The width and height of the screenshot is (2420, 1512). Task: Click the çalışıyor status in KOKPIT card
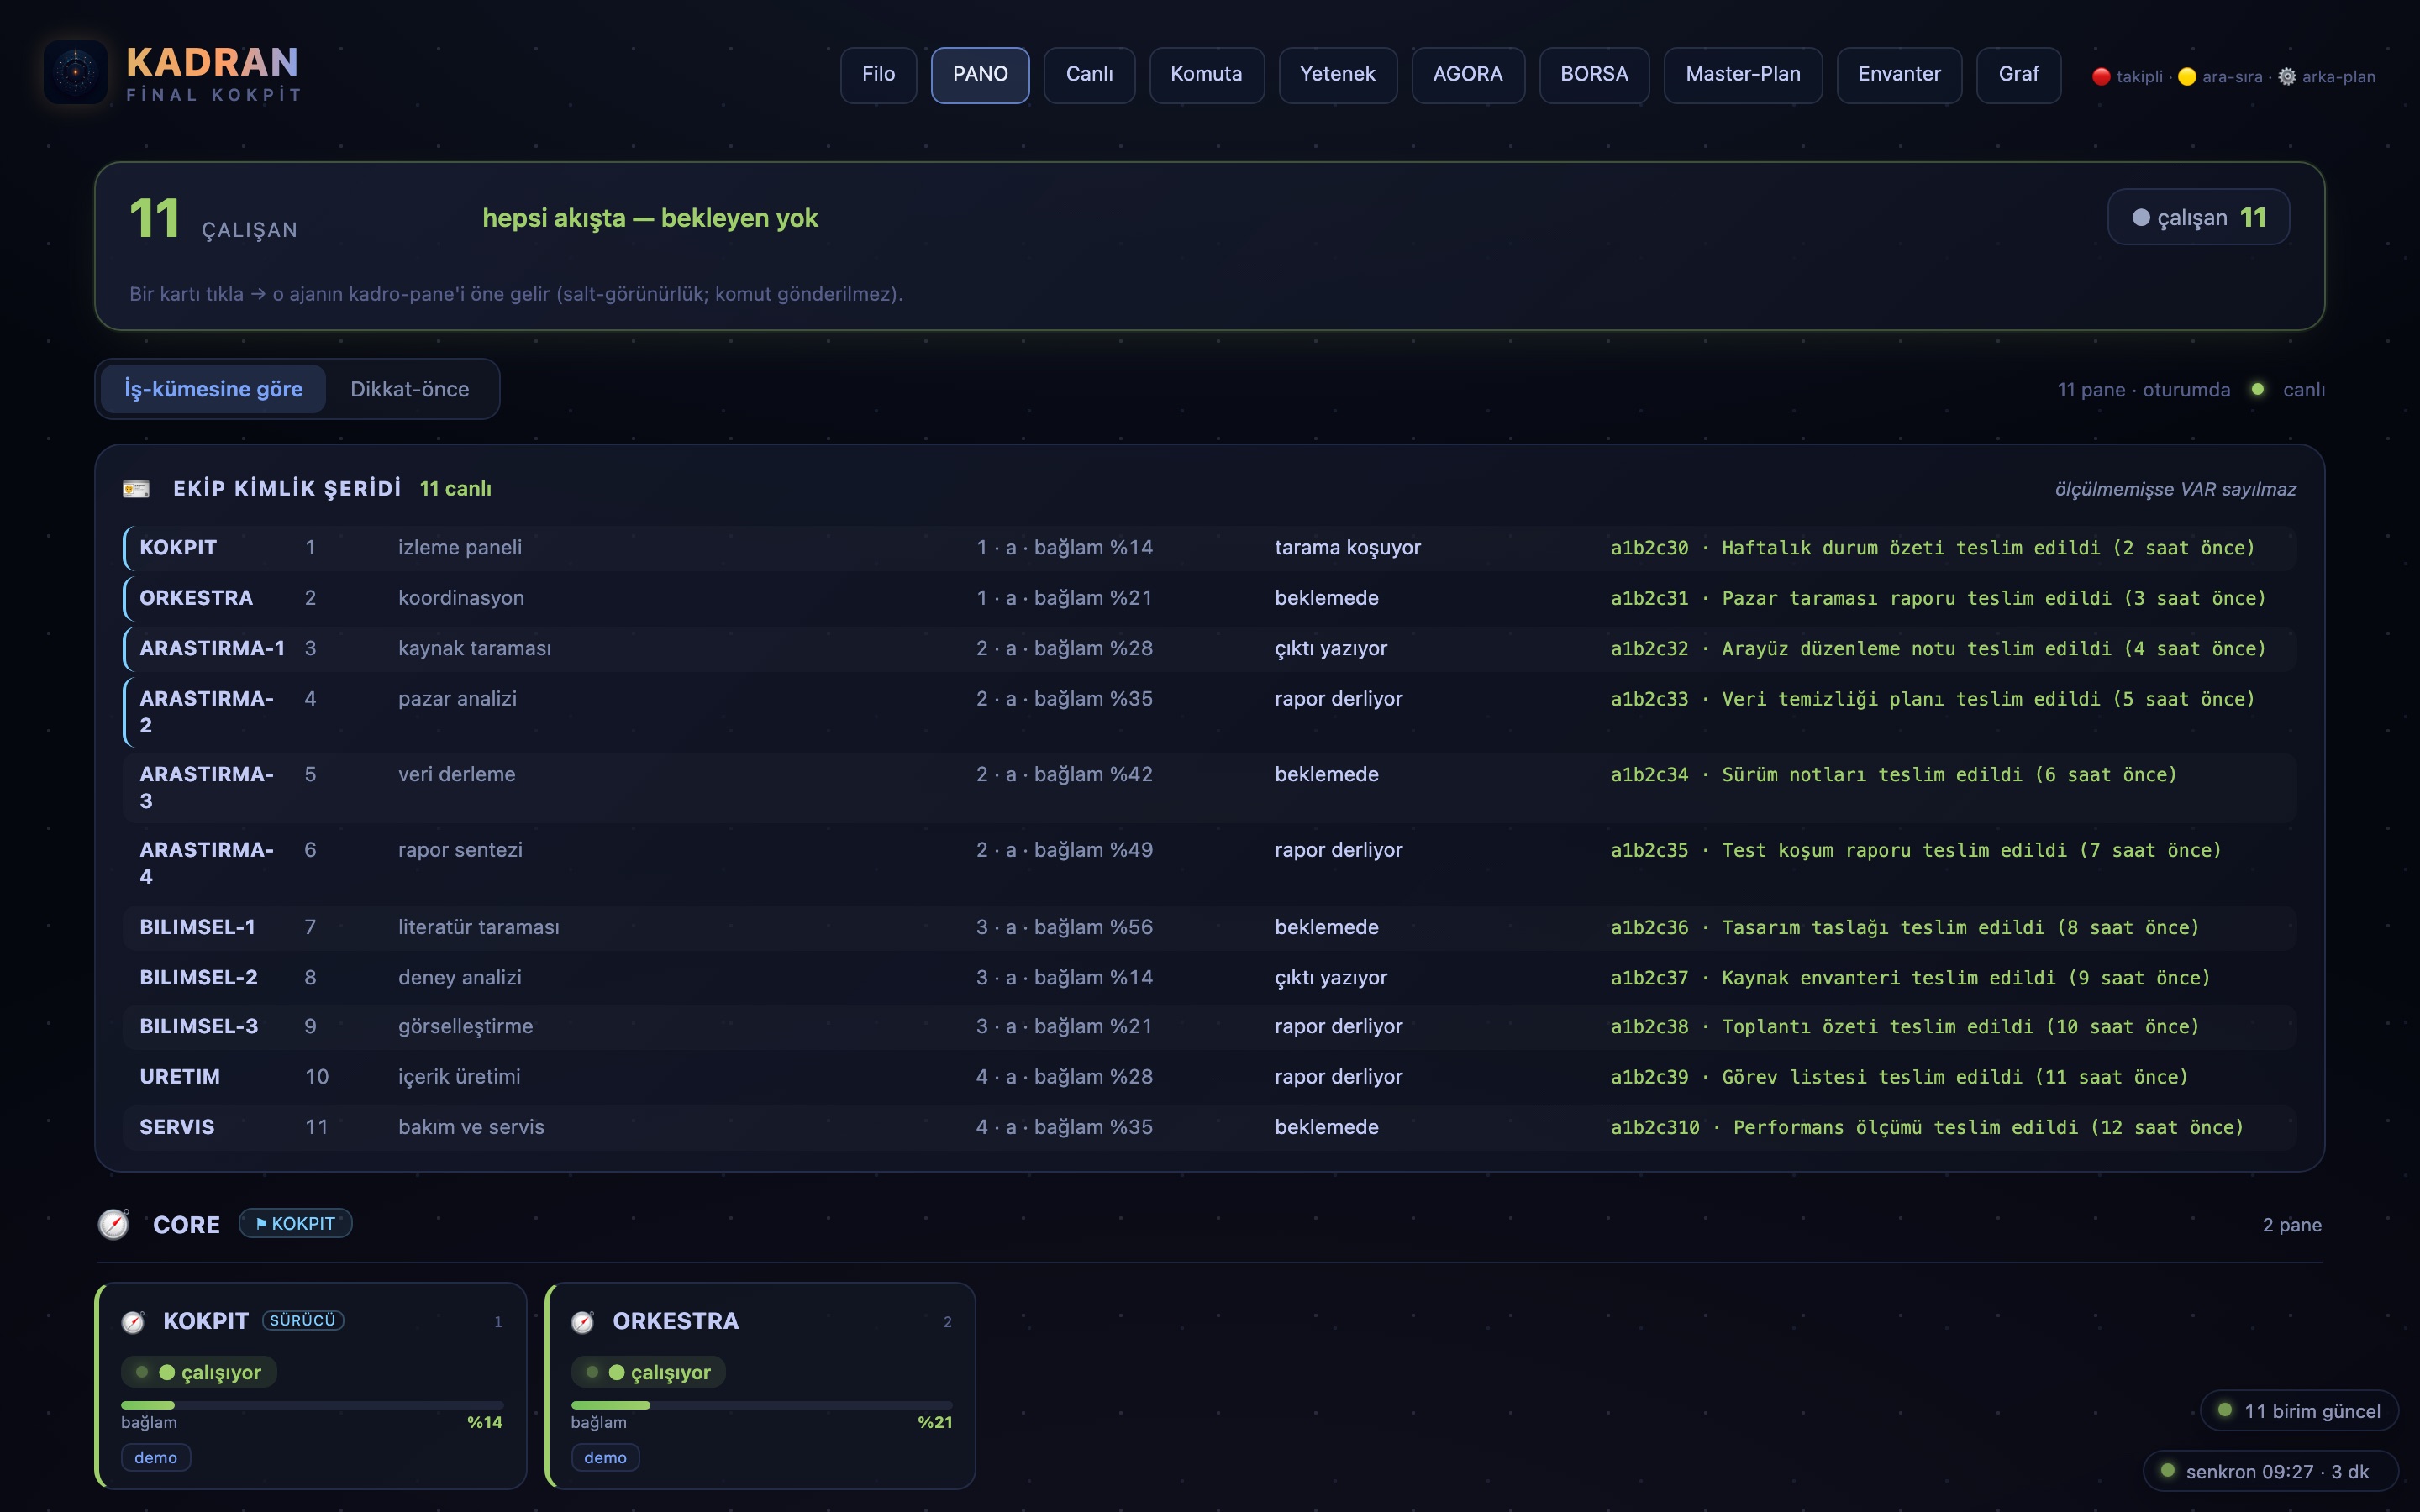click(x=198, y=1372)
